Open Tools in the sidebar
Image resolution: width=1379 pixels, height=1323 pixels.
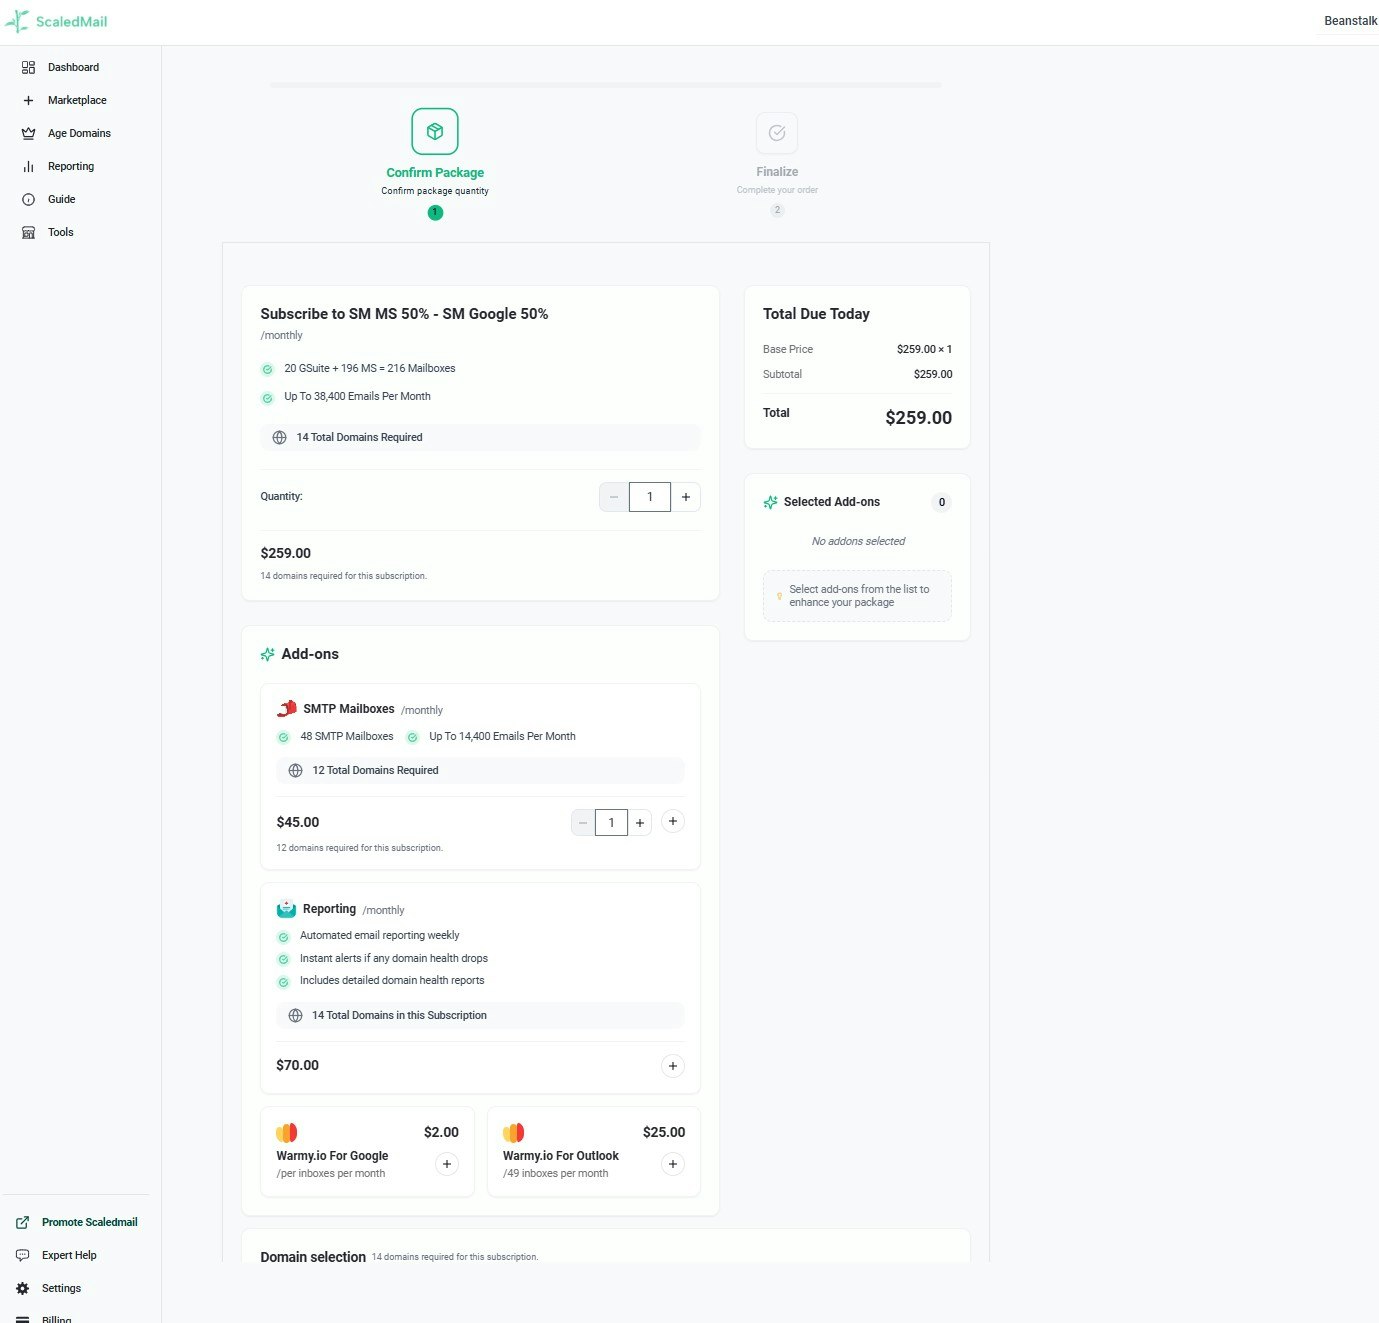tap(61, 232)
